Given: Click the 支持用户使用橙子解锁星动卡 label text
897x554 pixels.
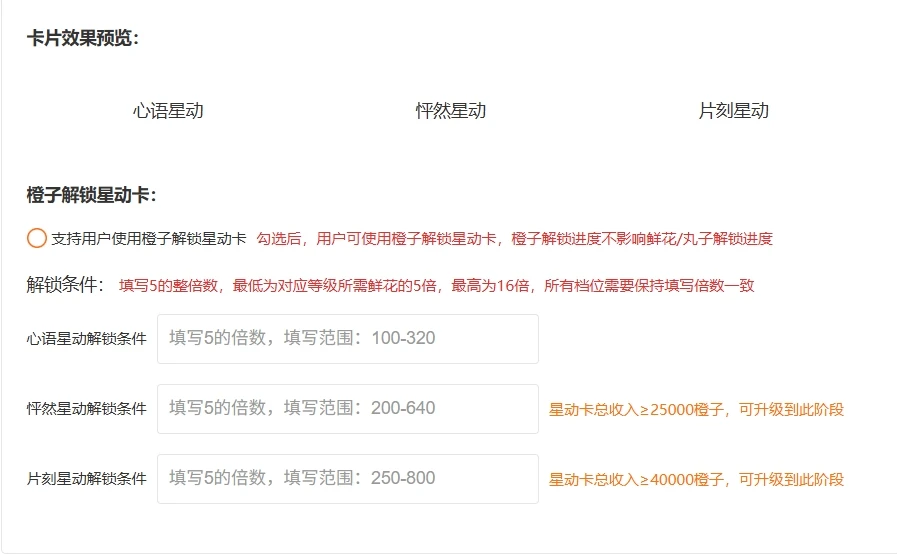Looking at the screenshot, I should 148,239.
